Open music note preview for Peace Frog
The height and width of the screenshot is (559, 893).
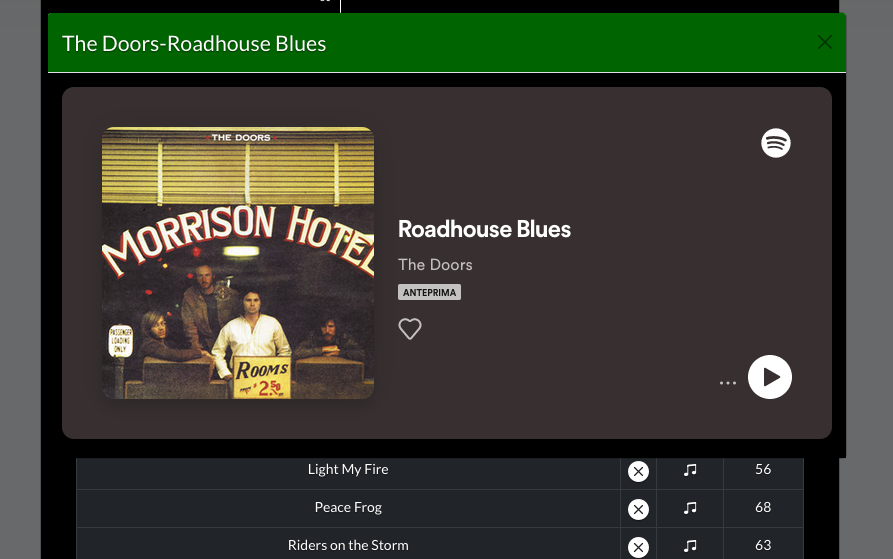pos(690,508)
